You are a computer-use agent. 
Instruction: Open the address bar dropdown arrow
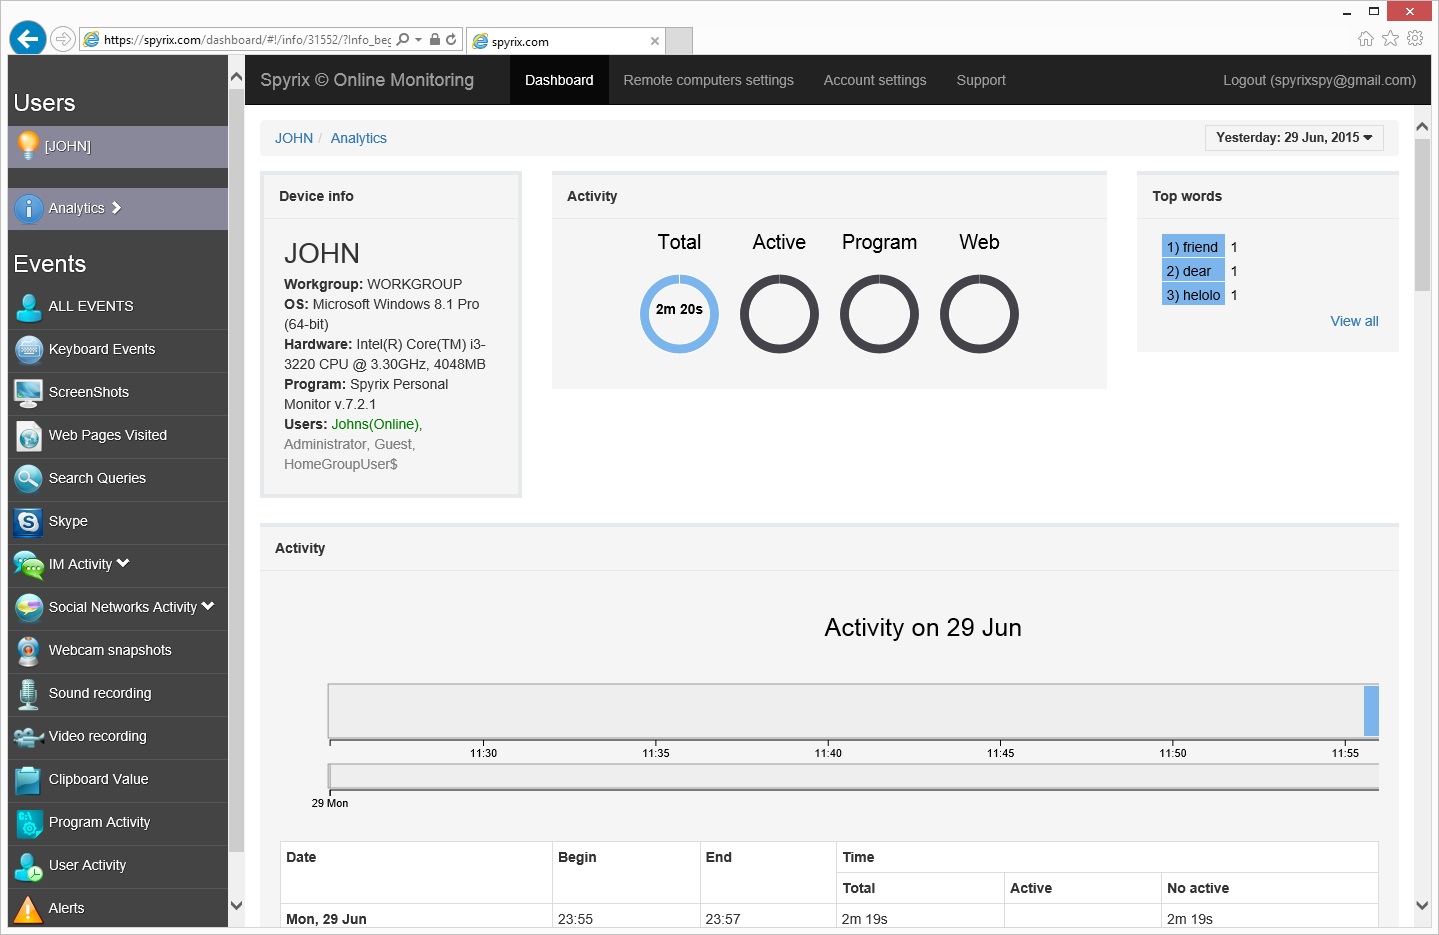[419, 40]
